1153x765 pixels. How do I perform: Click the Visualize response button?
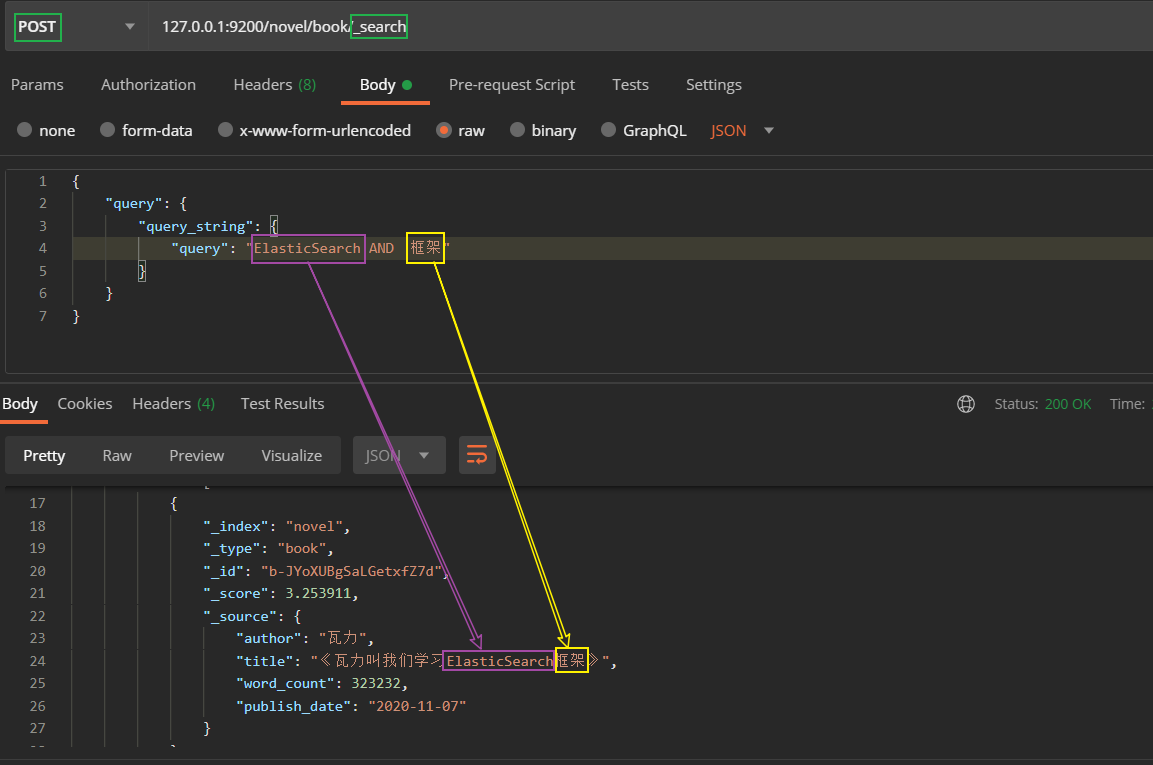pyautogui.click(x=291, y=455)
